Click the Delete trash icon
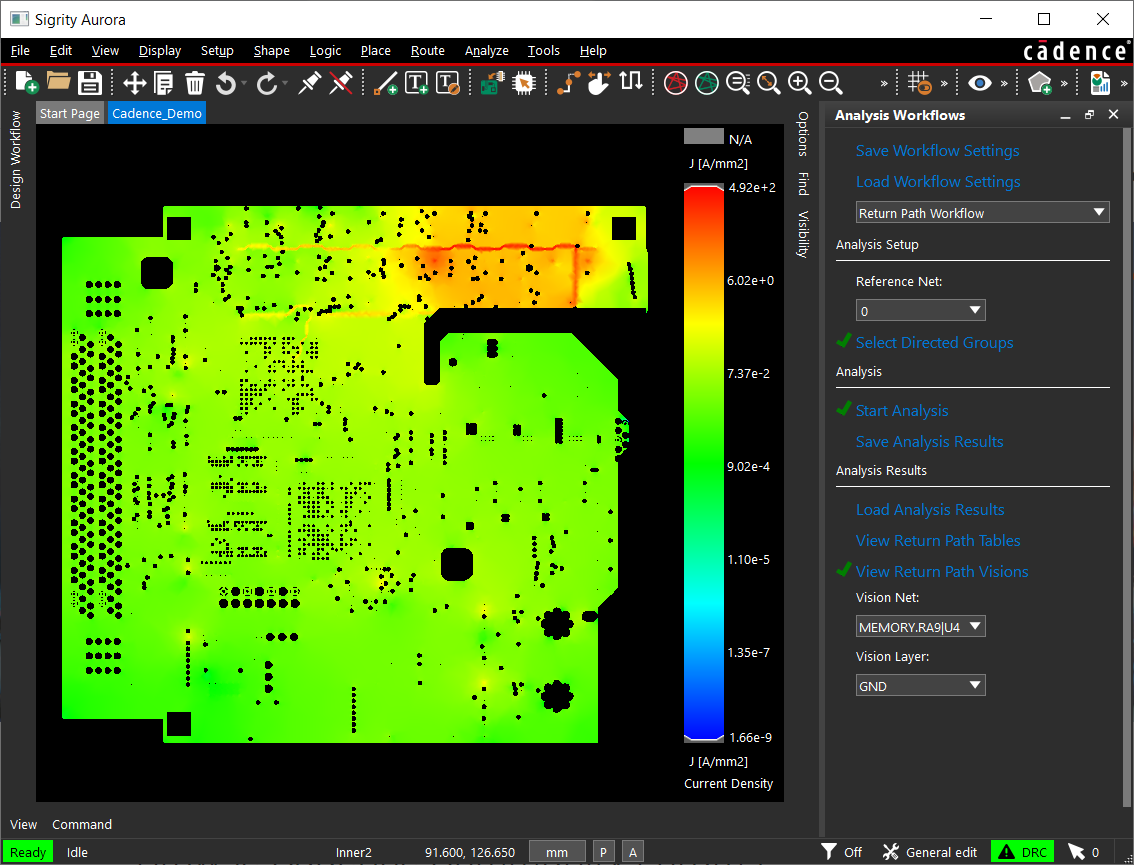 coord(195,83)
